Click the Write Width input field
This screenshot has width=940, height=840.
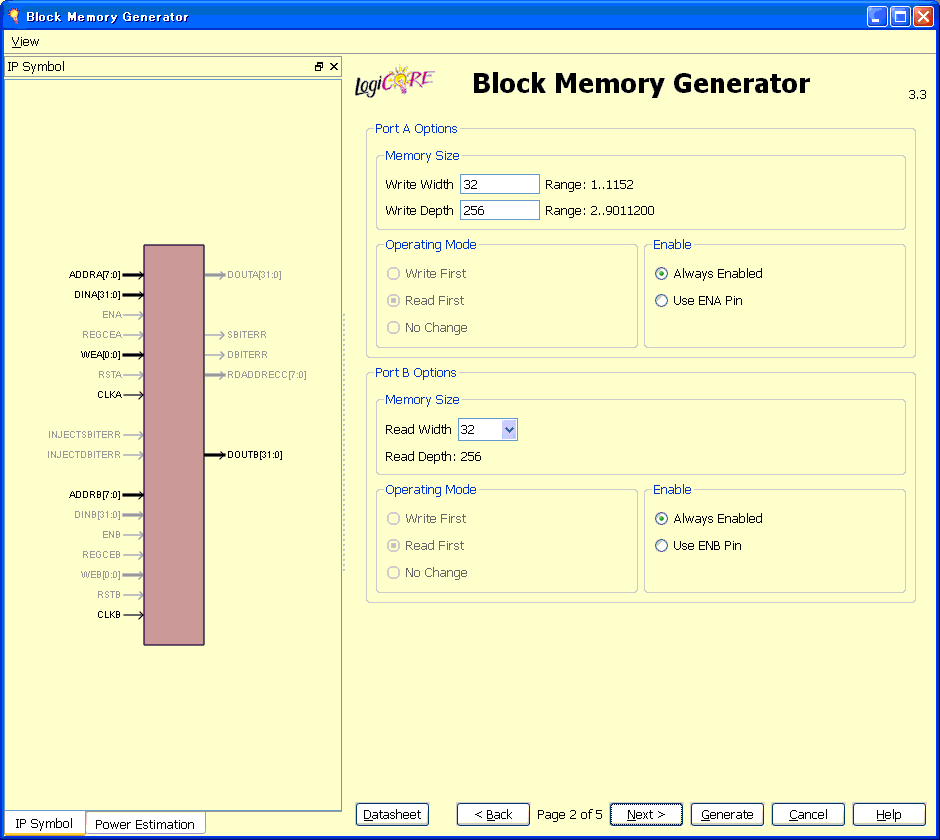click(500, 184)
